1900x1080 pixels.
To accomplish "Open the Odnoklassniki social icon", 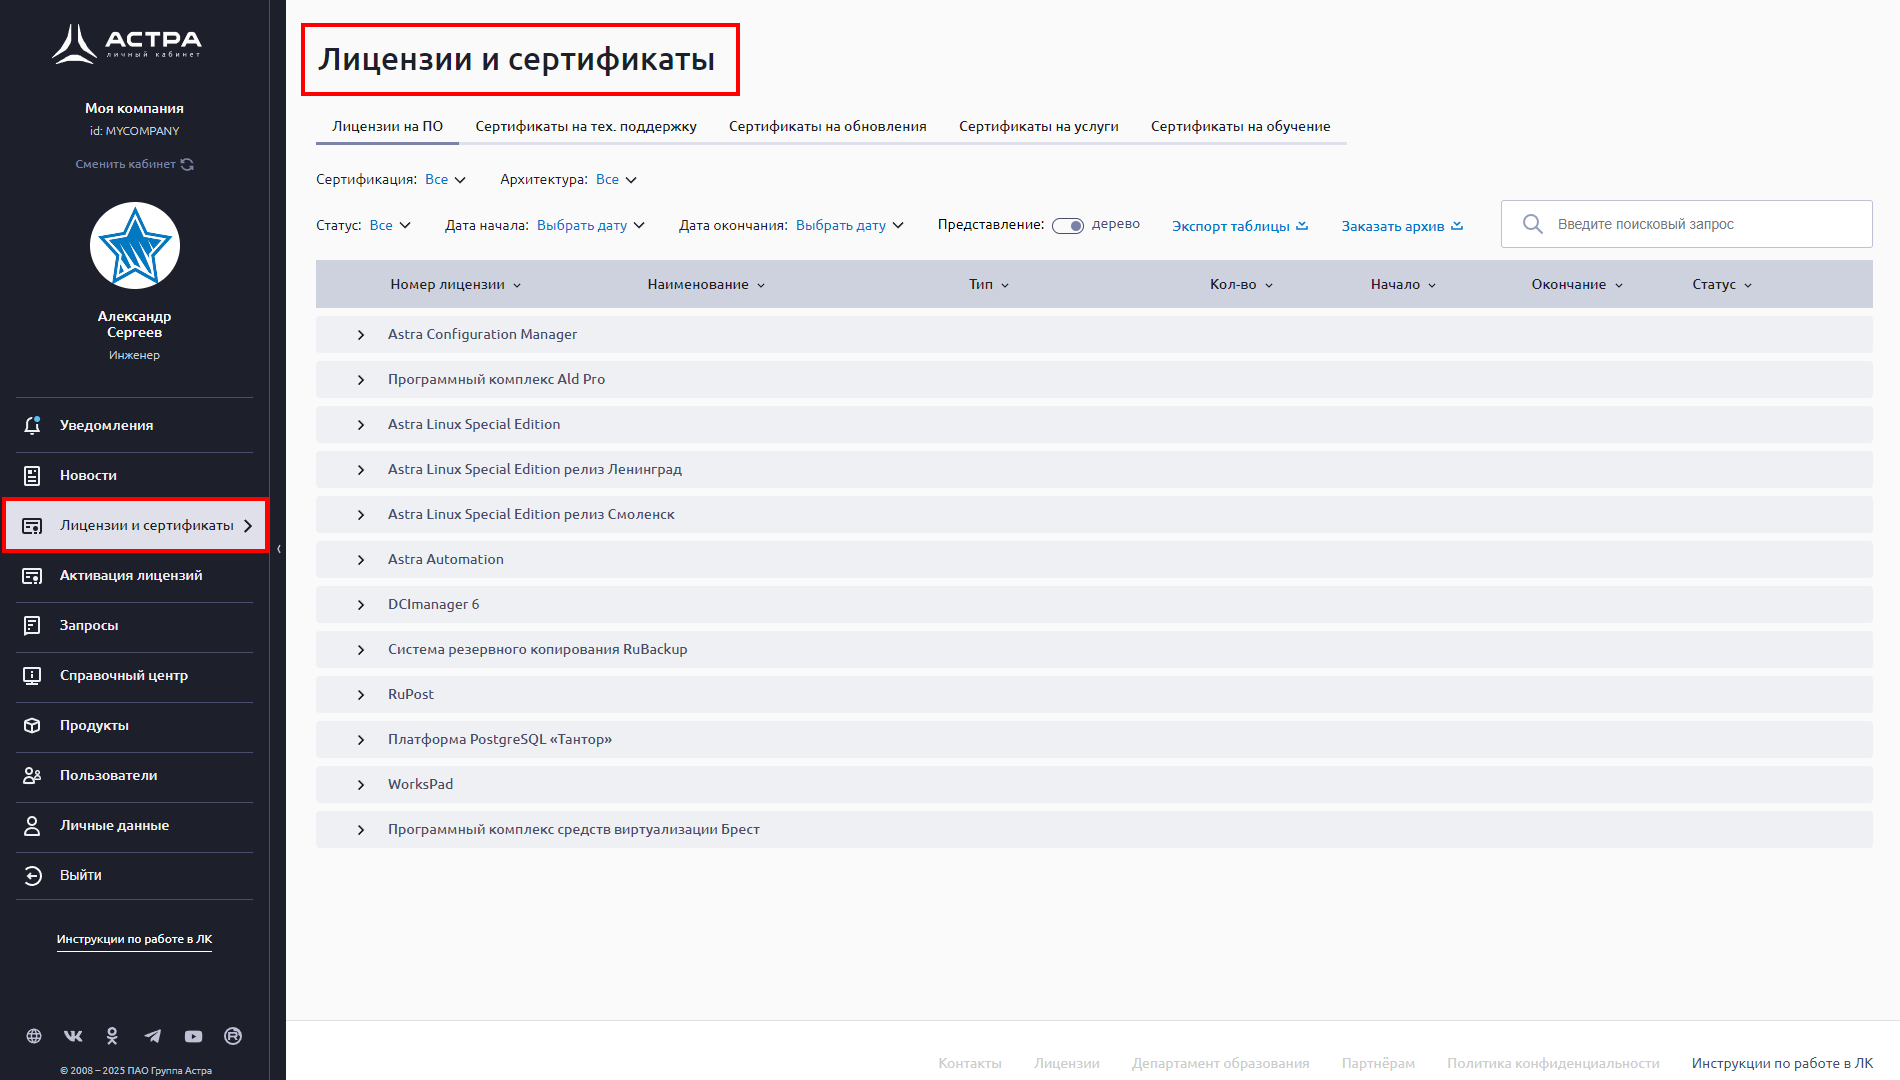I will (112, 1036).
